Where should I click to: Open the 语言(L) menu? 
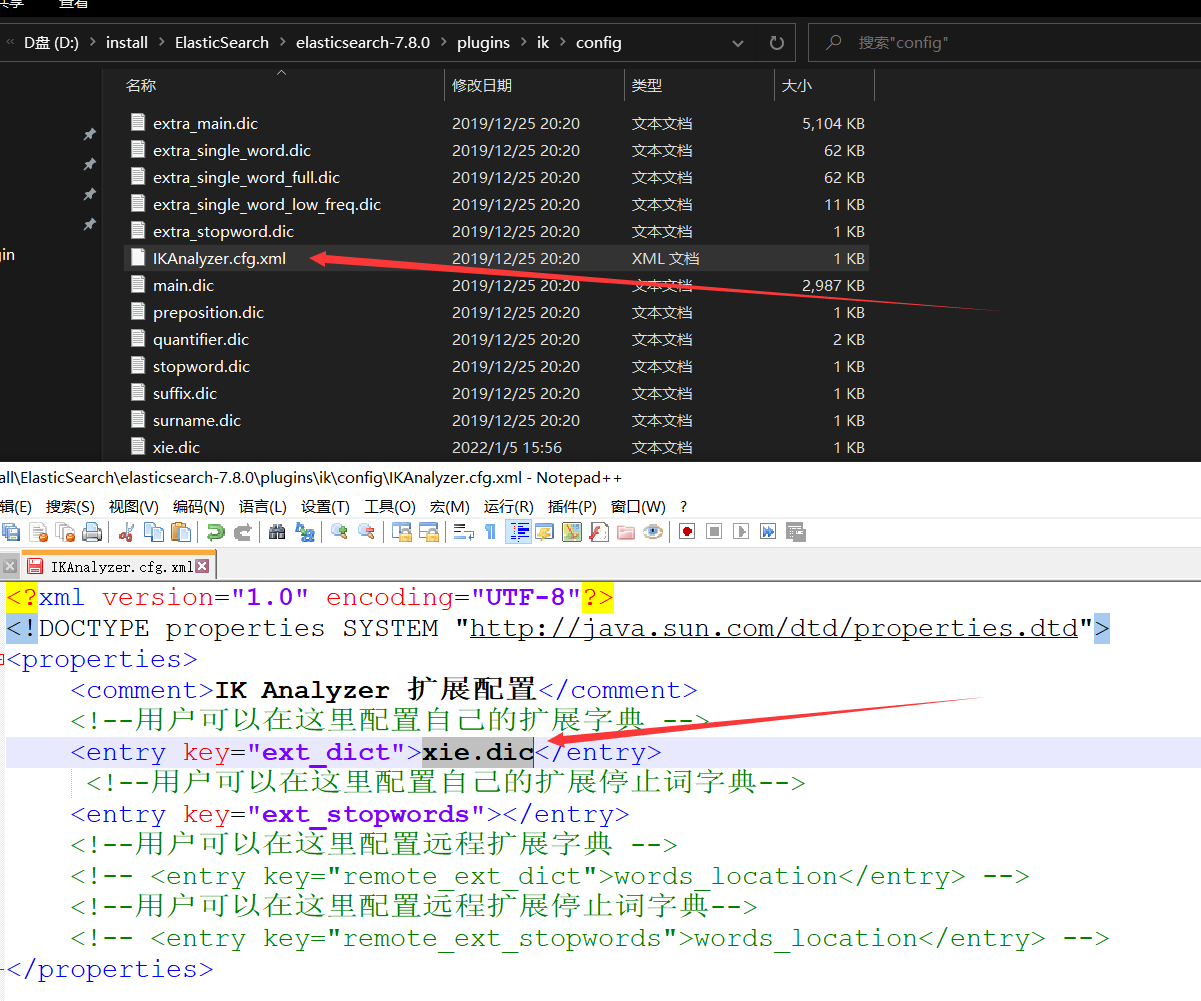click(x=263, y=507)
